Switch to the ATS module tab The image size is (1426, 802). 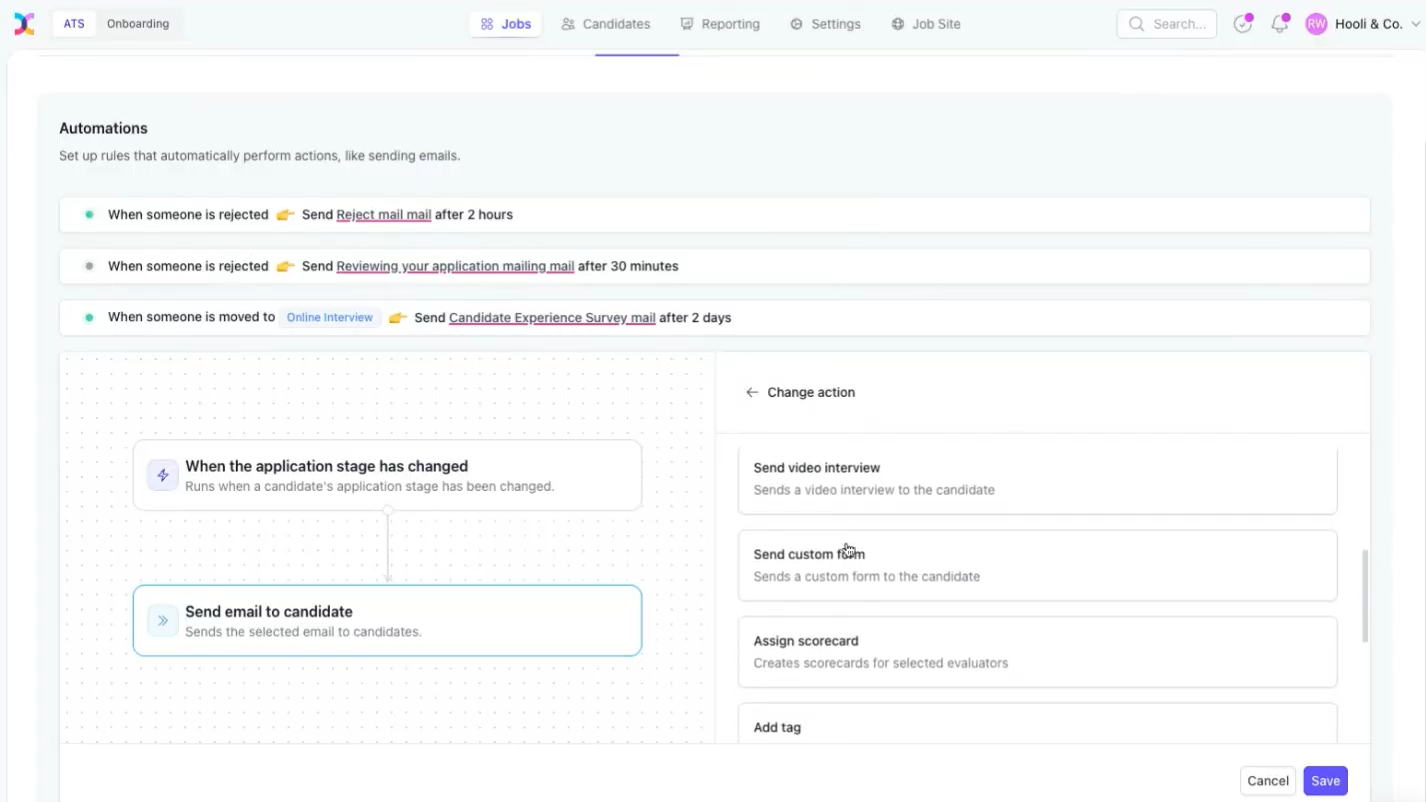(x=74, y=24)
